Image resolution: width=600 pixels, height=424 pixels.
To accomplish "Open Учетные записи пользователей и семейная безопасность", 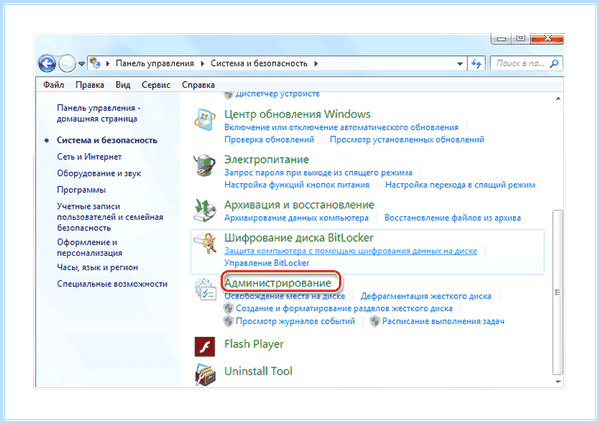I will pyautogui.click(x=110, y=217).
